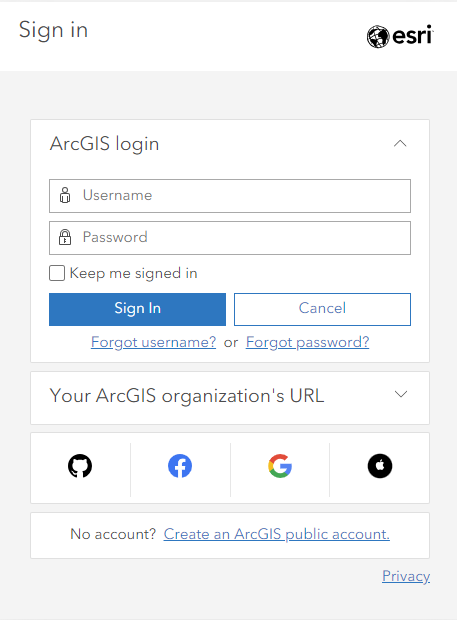Click the Esri globe logo
The width and height of the screenshot is (457, 620).
(x=378, y=36)
